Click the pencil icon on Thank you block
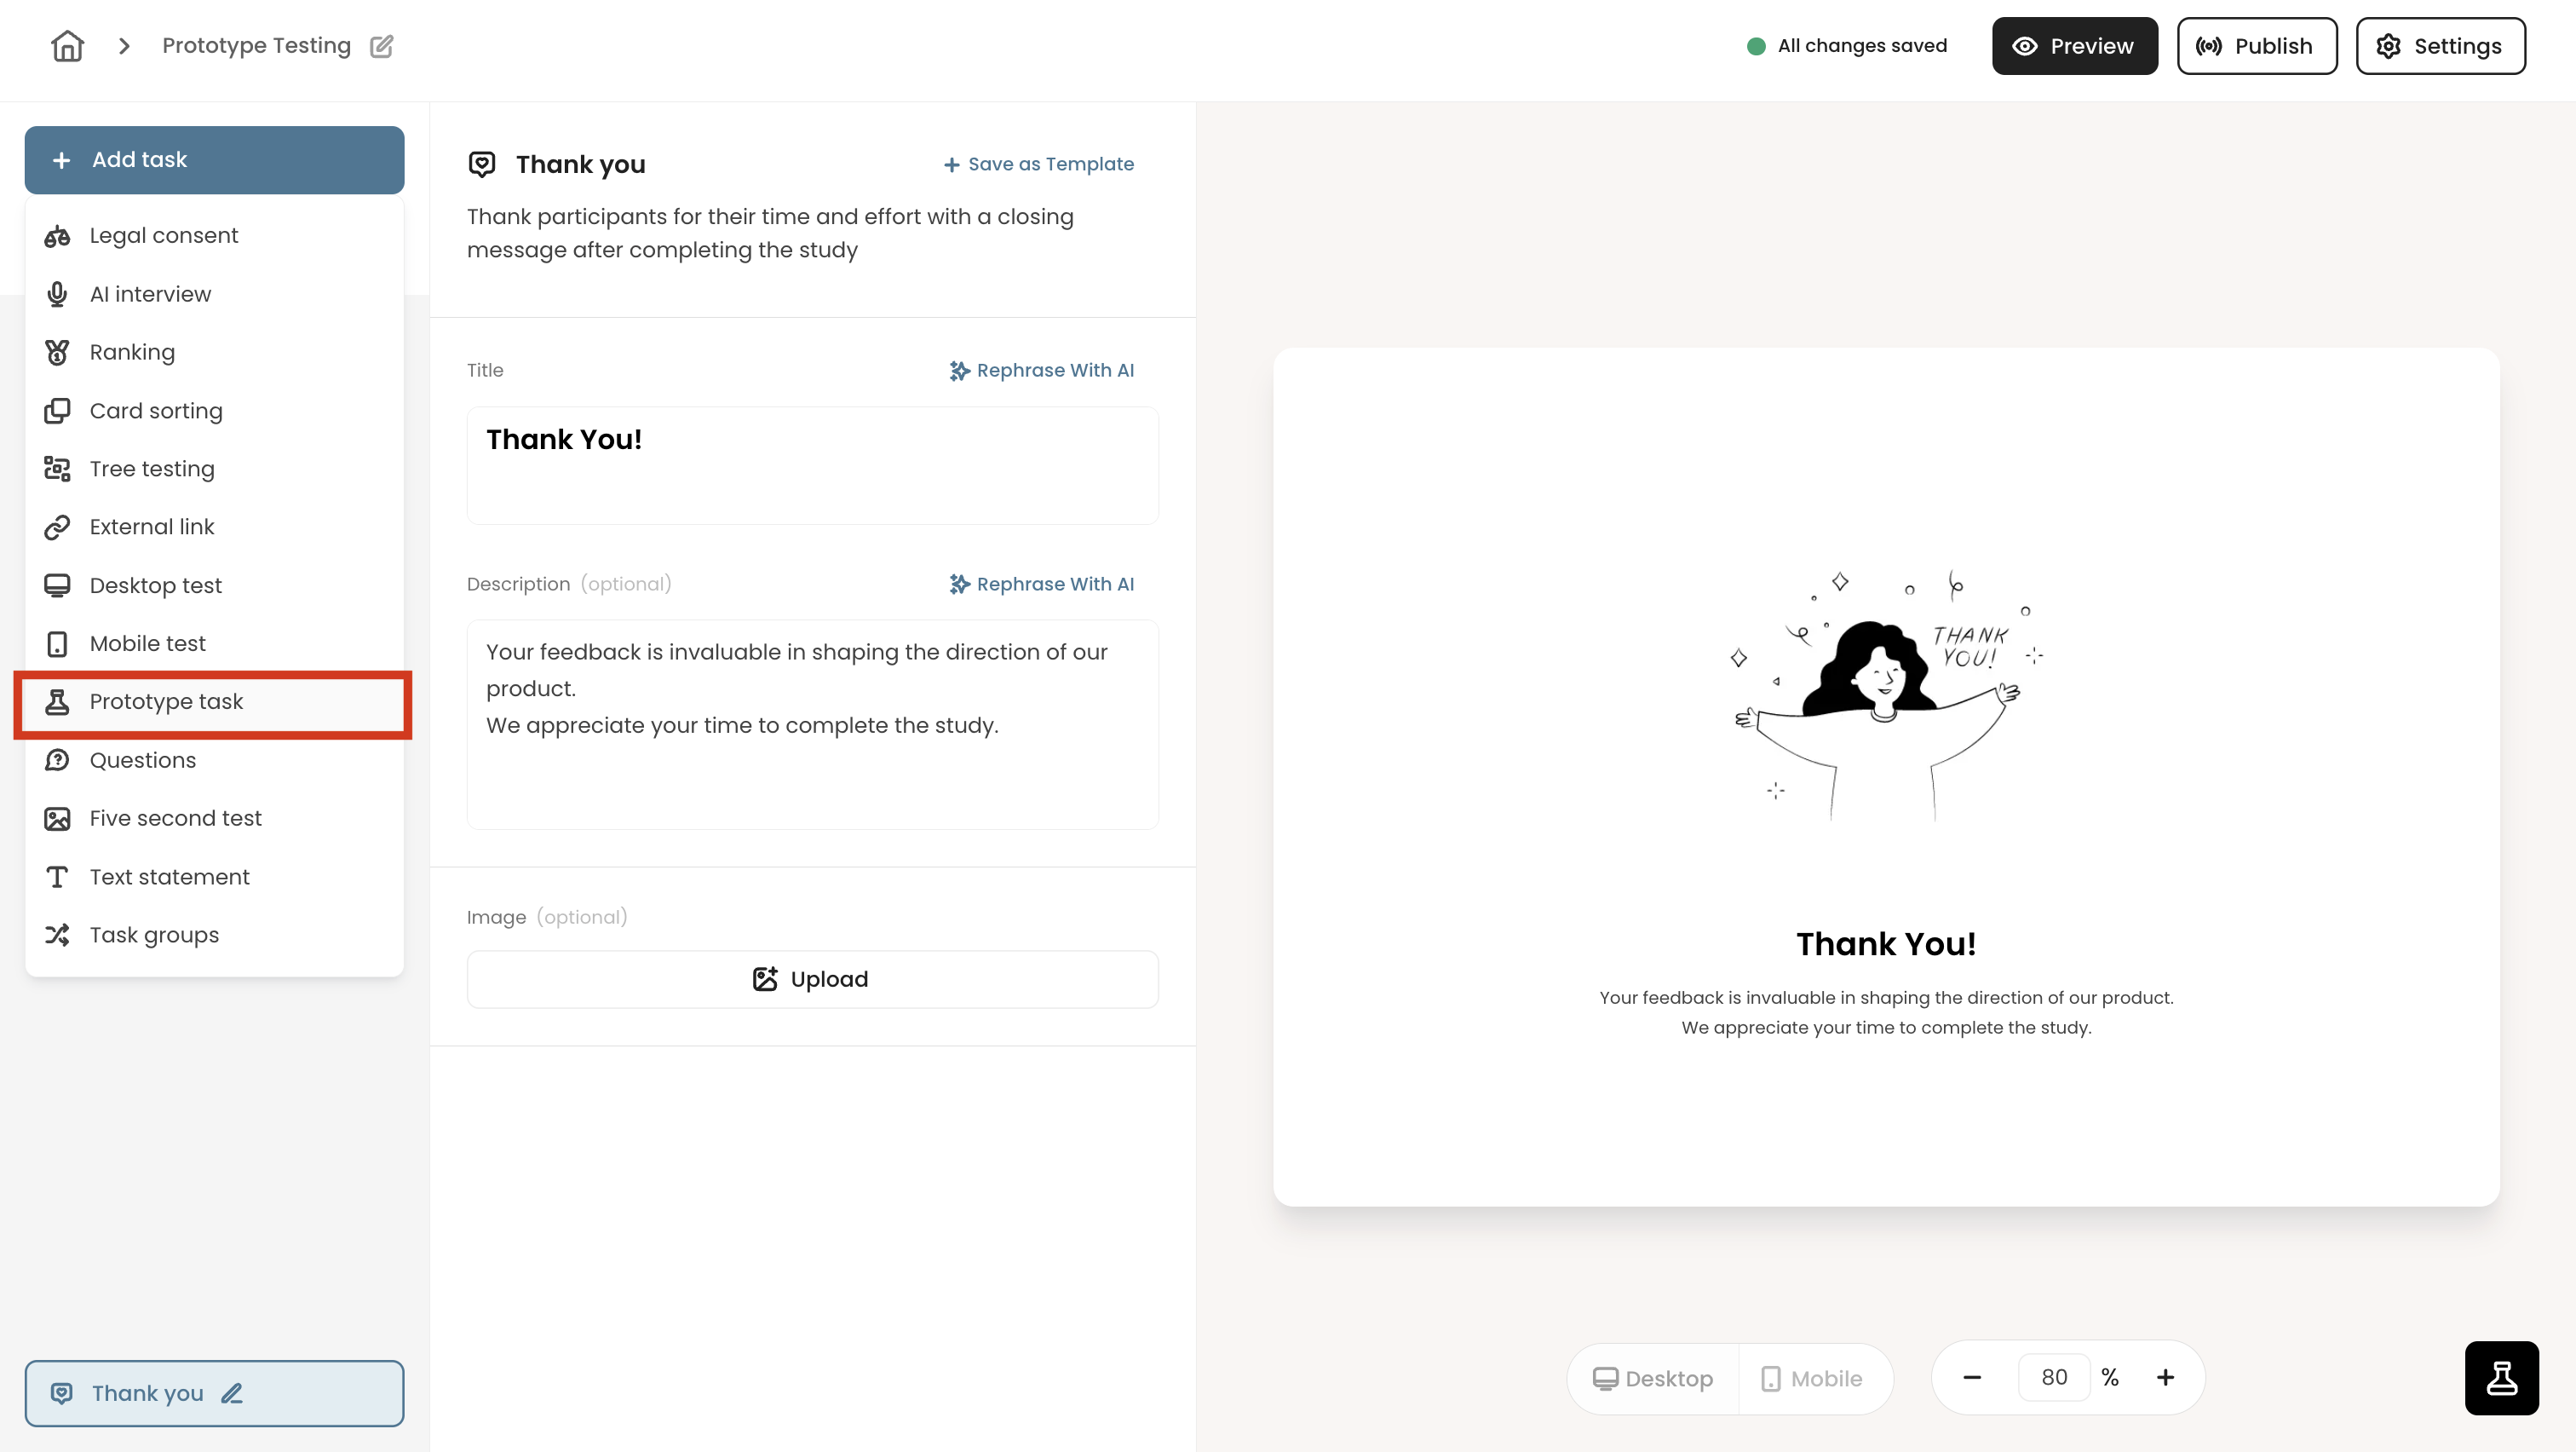Image resolution: width=2576 pixels, height=1452 pixels. click(232, 1393)
